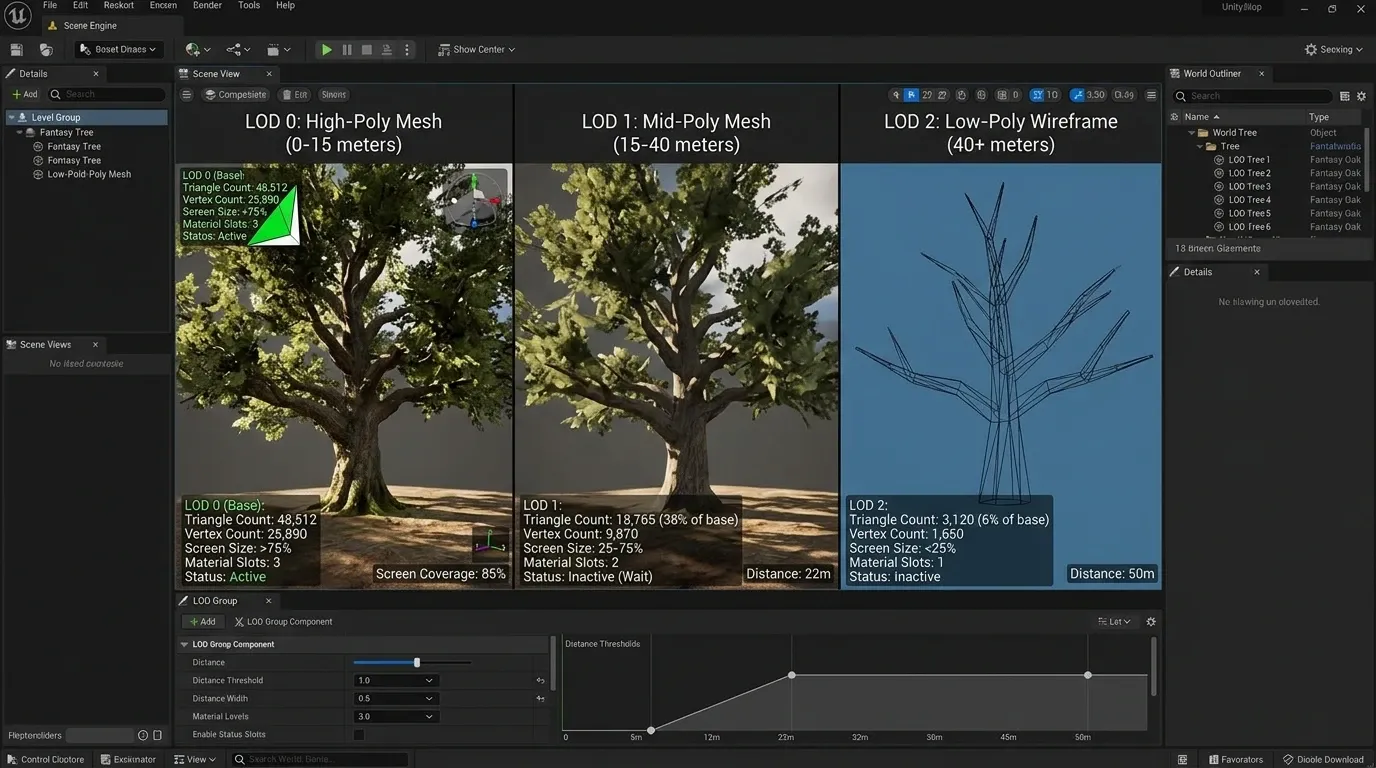The height and width of the screenshot is (768, 1376).
Task: Click the World Outliner settings gear
Action: [1361, 96]
